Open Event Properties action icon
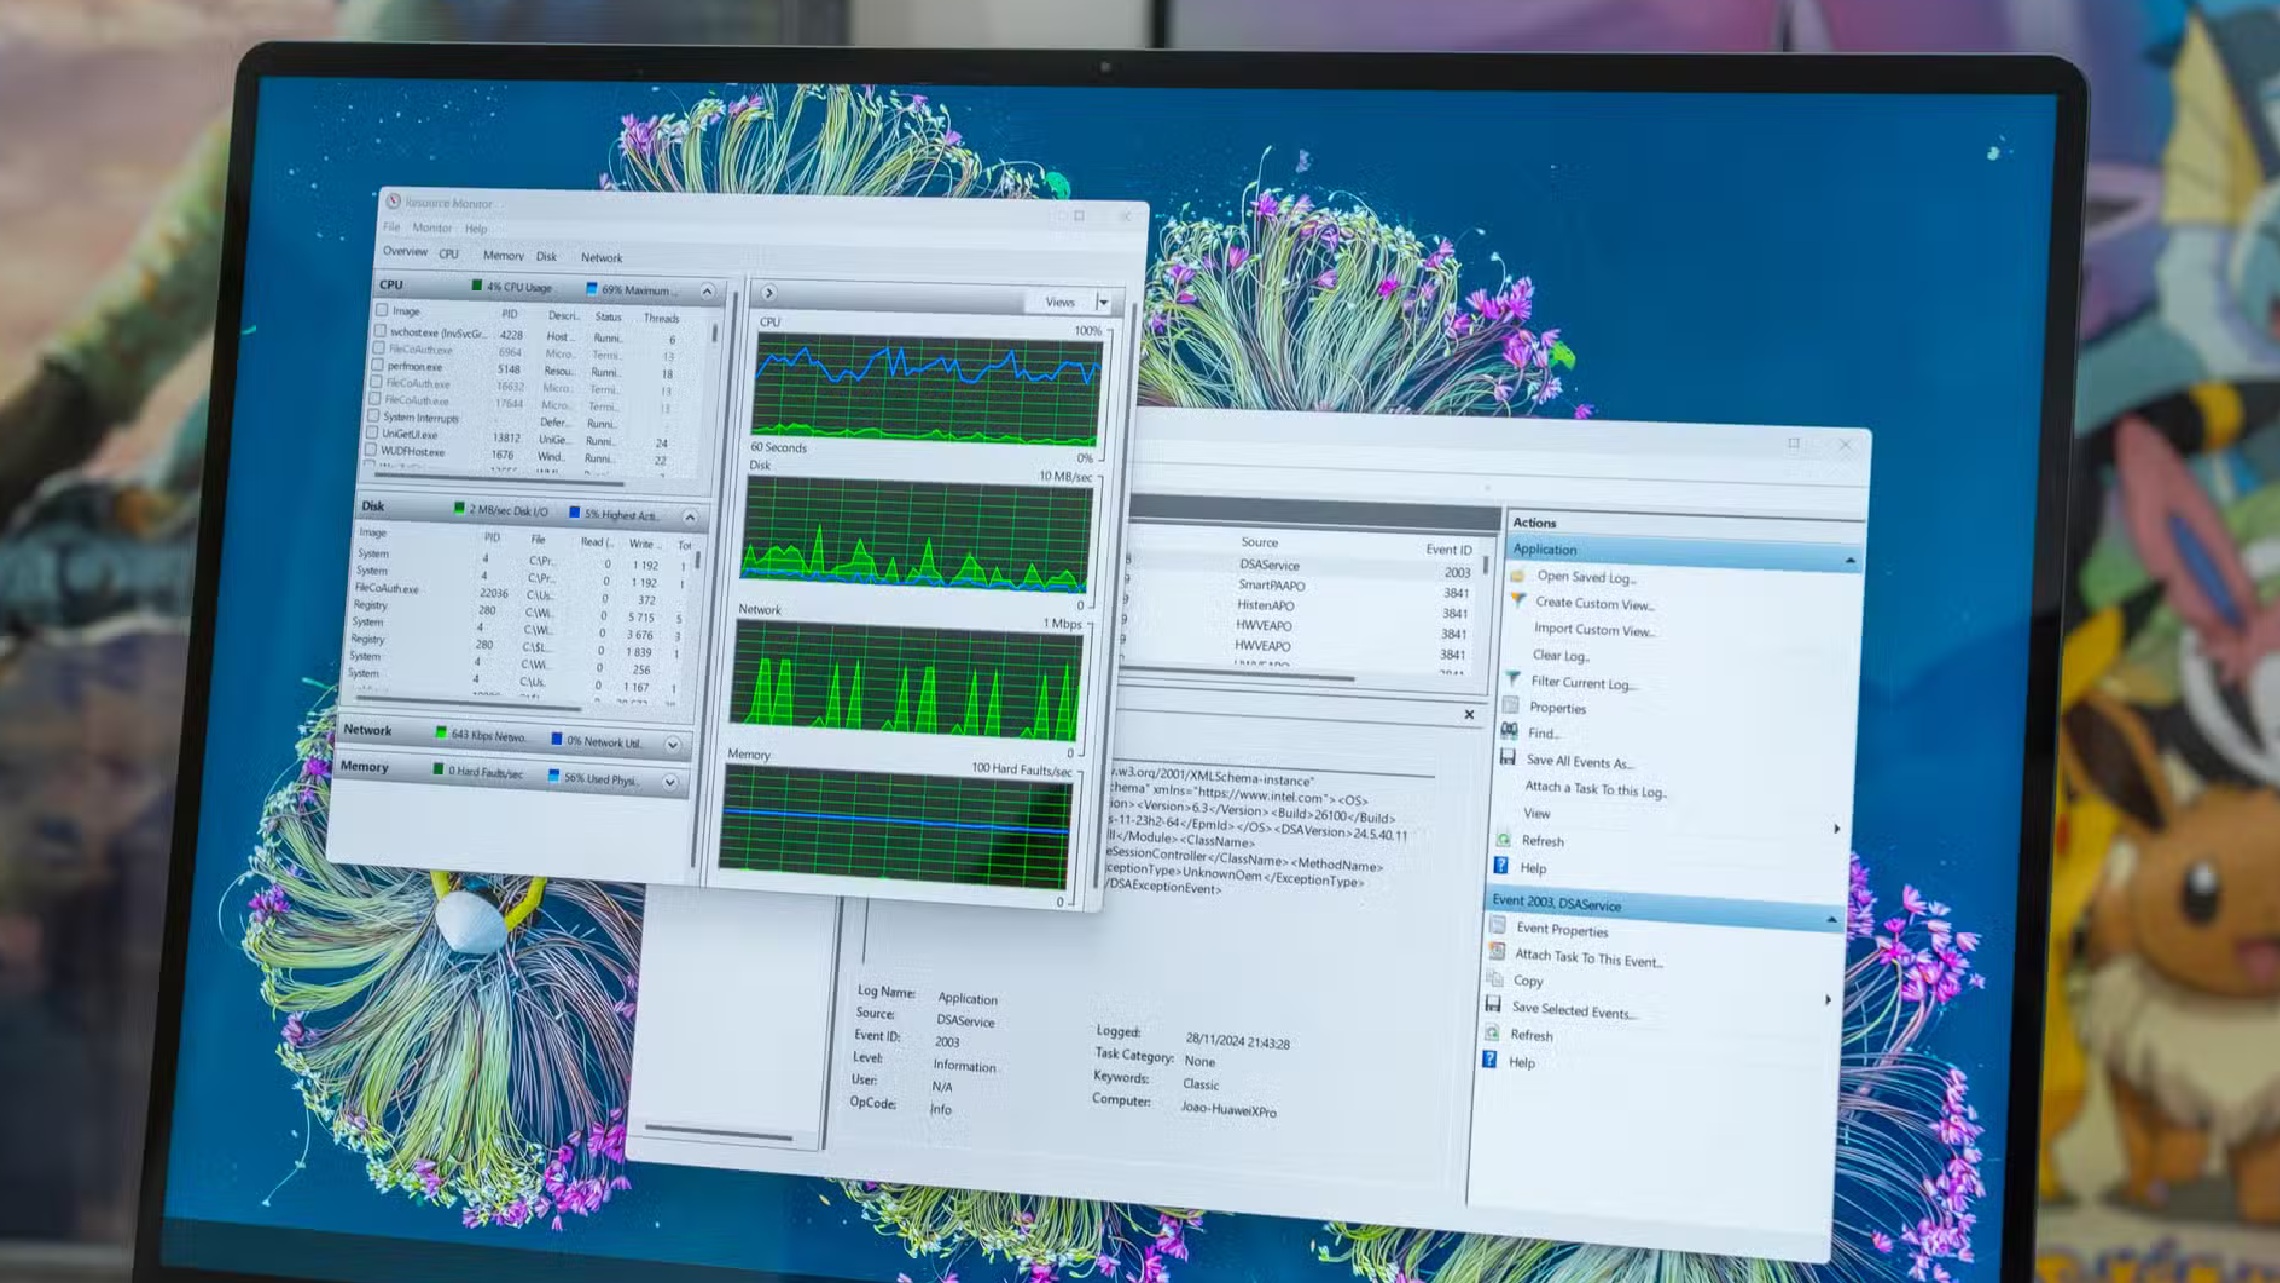Viewport: 2280px width, 1283px height. click(x=1497, y=926)
